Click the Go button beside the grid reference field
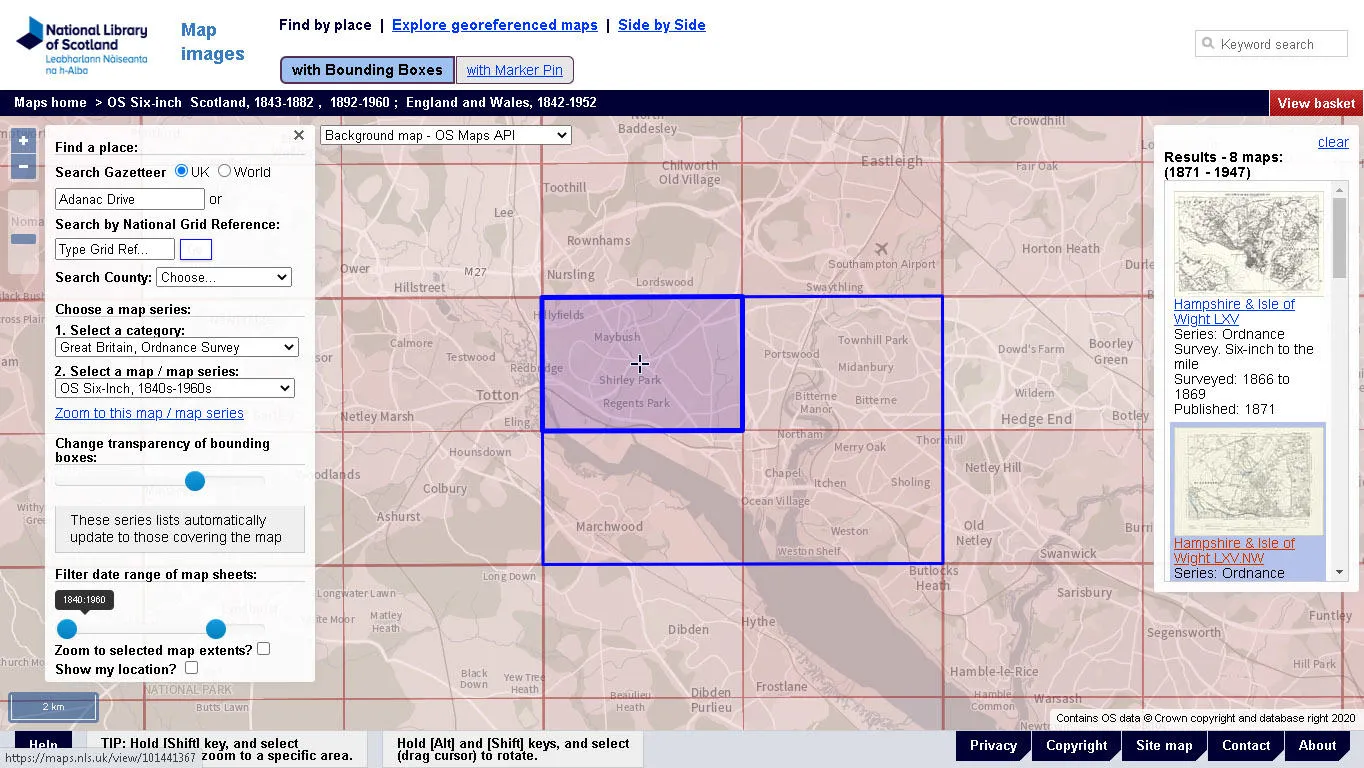 [196, 249]
